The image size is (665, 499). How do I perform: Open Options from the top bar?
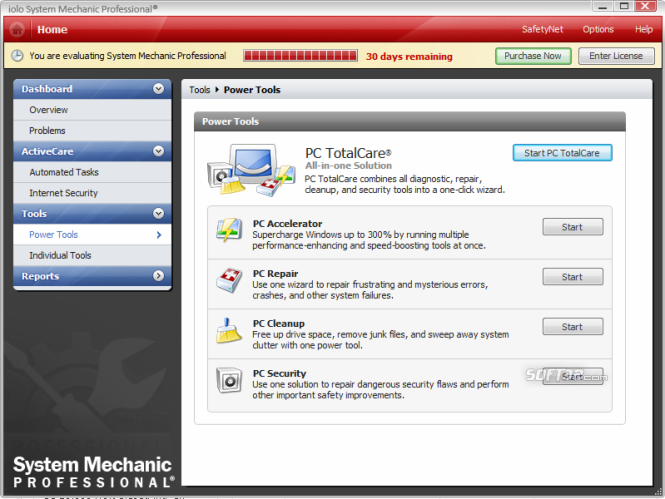tap(598, 29)
